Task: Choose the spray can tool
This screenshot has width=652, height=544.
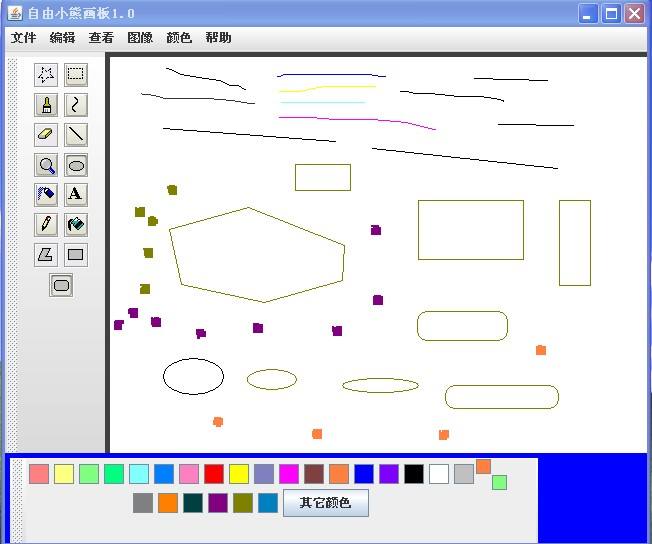Action: 46,195
